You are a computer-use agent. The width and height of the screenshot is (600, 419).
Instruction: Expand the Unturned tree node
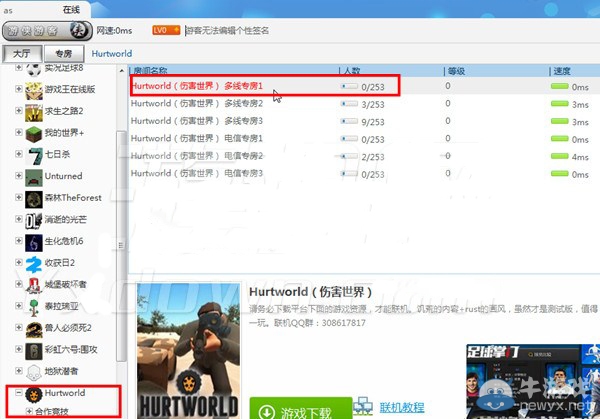18,176
